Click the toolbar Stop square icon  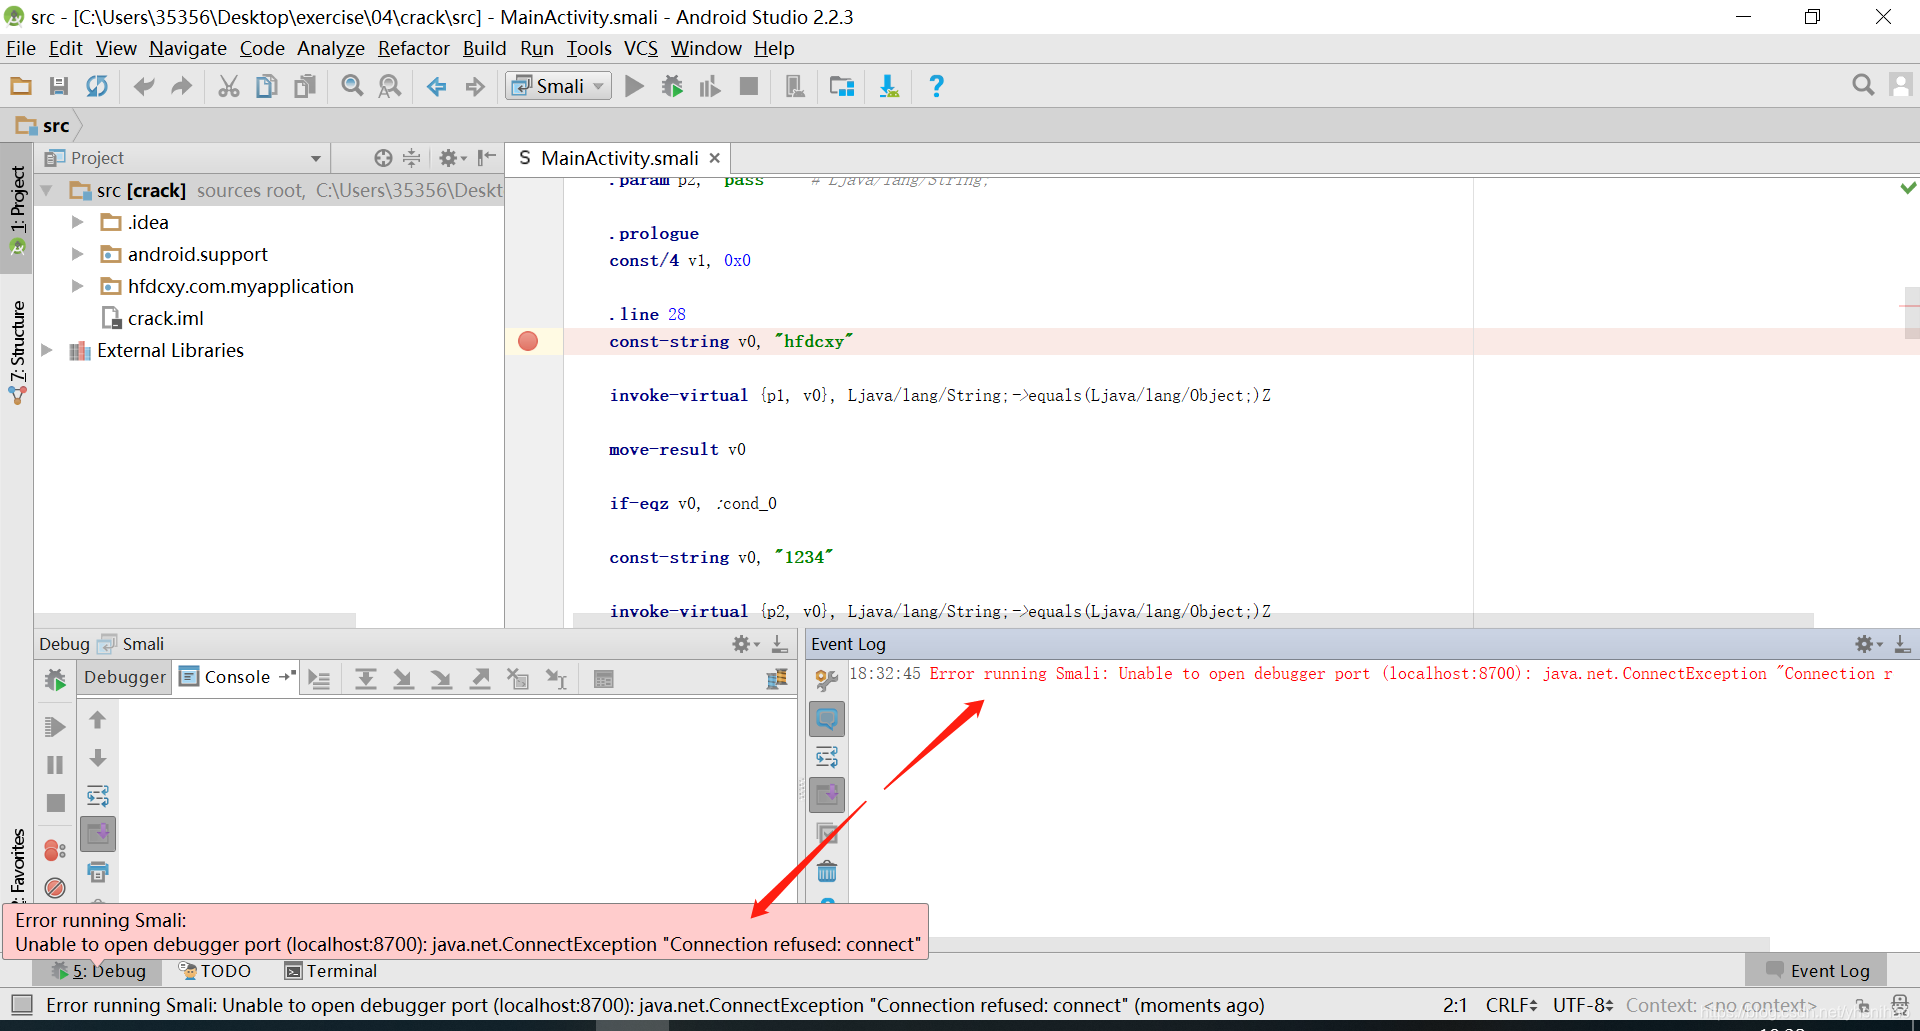click(x=748, y=87)
